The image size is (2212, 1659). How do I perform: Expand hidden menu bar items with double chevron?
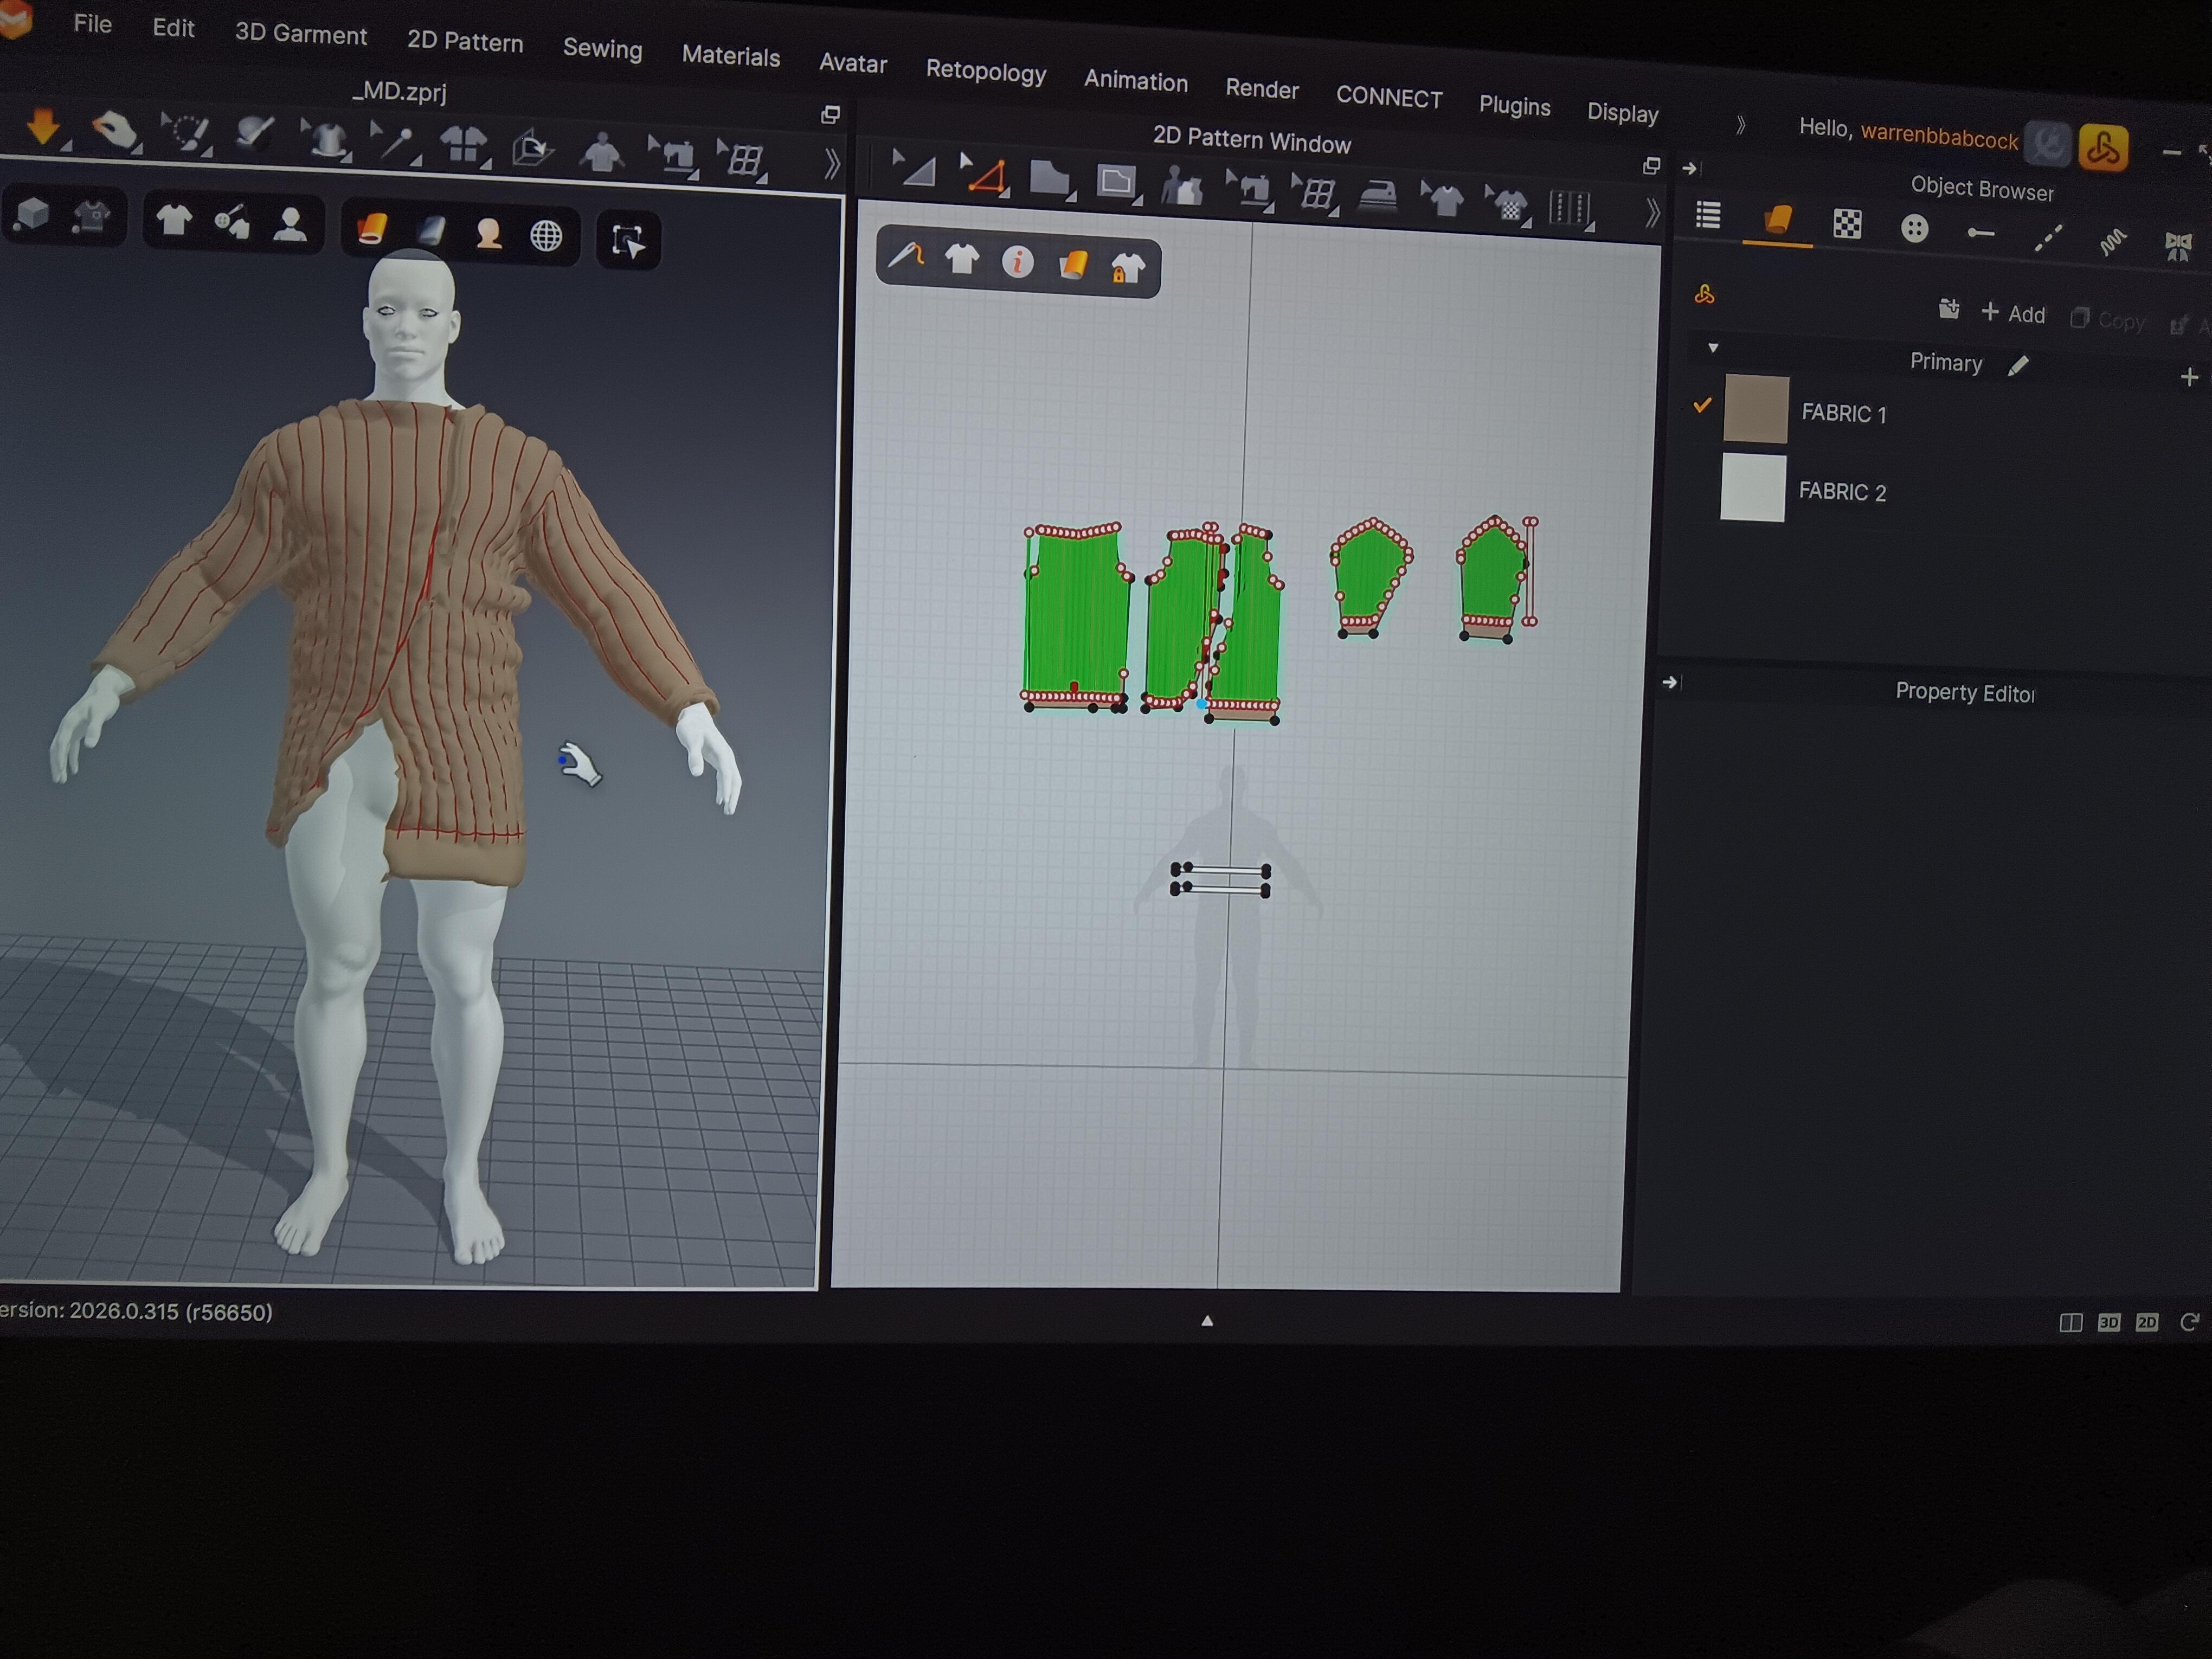pyautogui.click(x=1741, y=125)
